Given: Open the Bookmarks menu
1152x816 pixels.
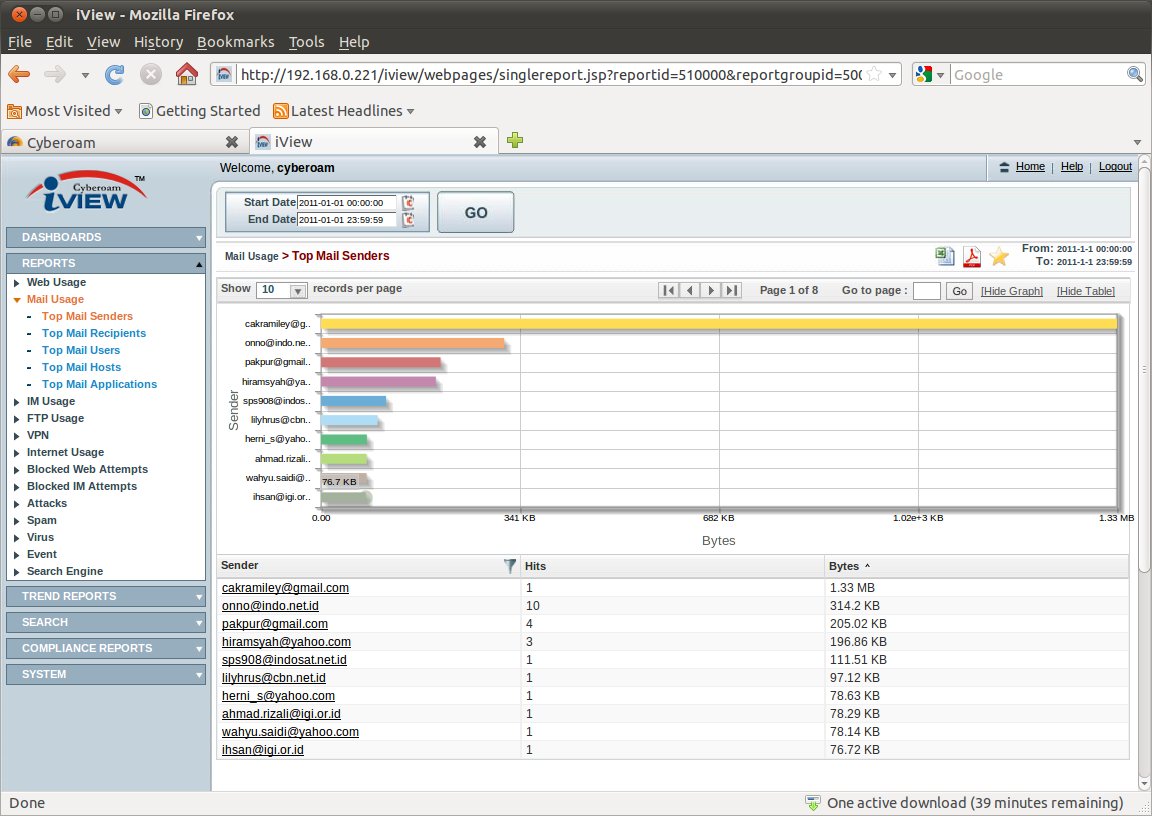Looking at the screenshot, I should (x=235, y=42).
